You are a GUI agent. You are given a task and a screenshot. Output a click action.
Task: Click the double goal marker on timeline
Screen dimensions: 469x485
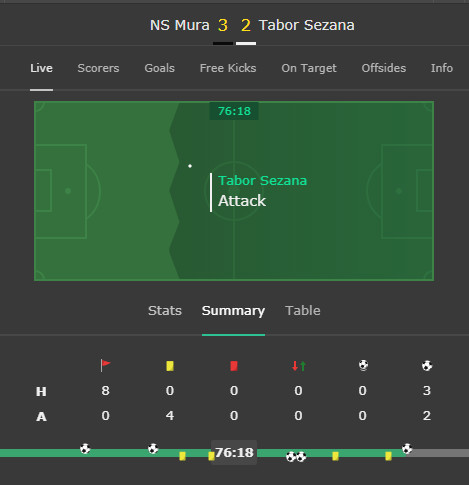click(296, 457)
